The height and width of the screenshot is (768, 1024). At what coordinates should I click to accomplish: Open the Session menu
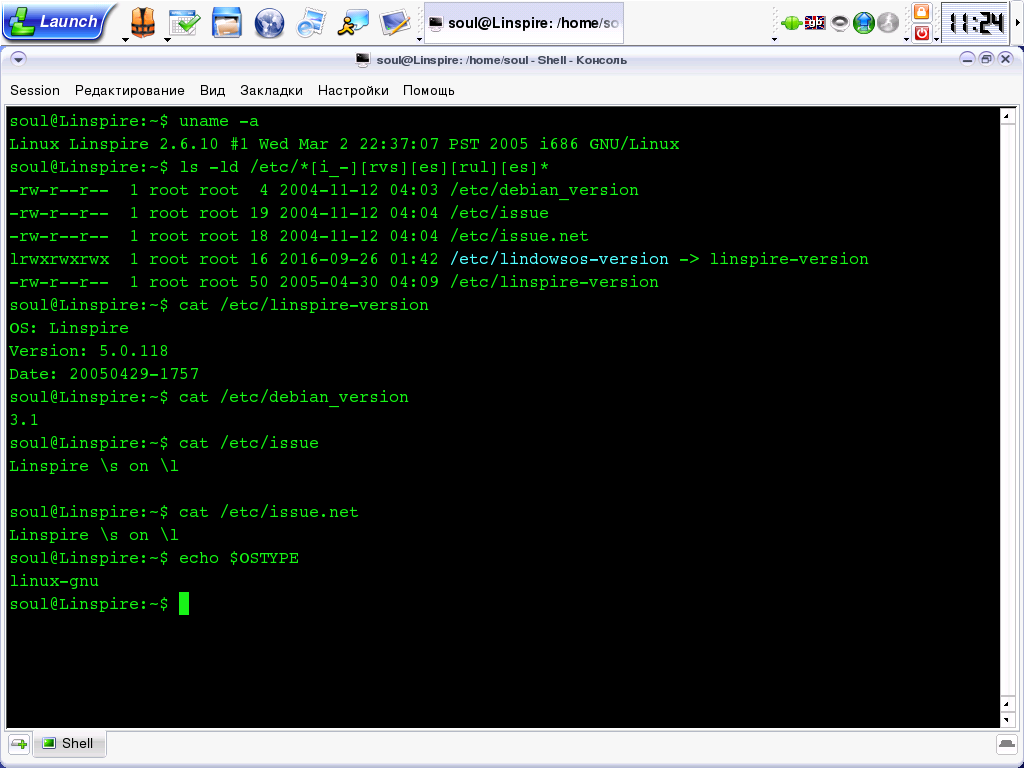[35, 91]
